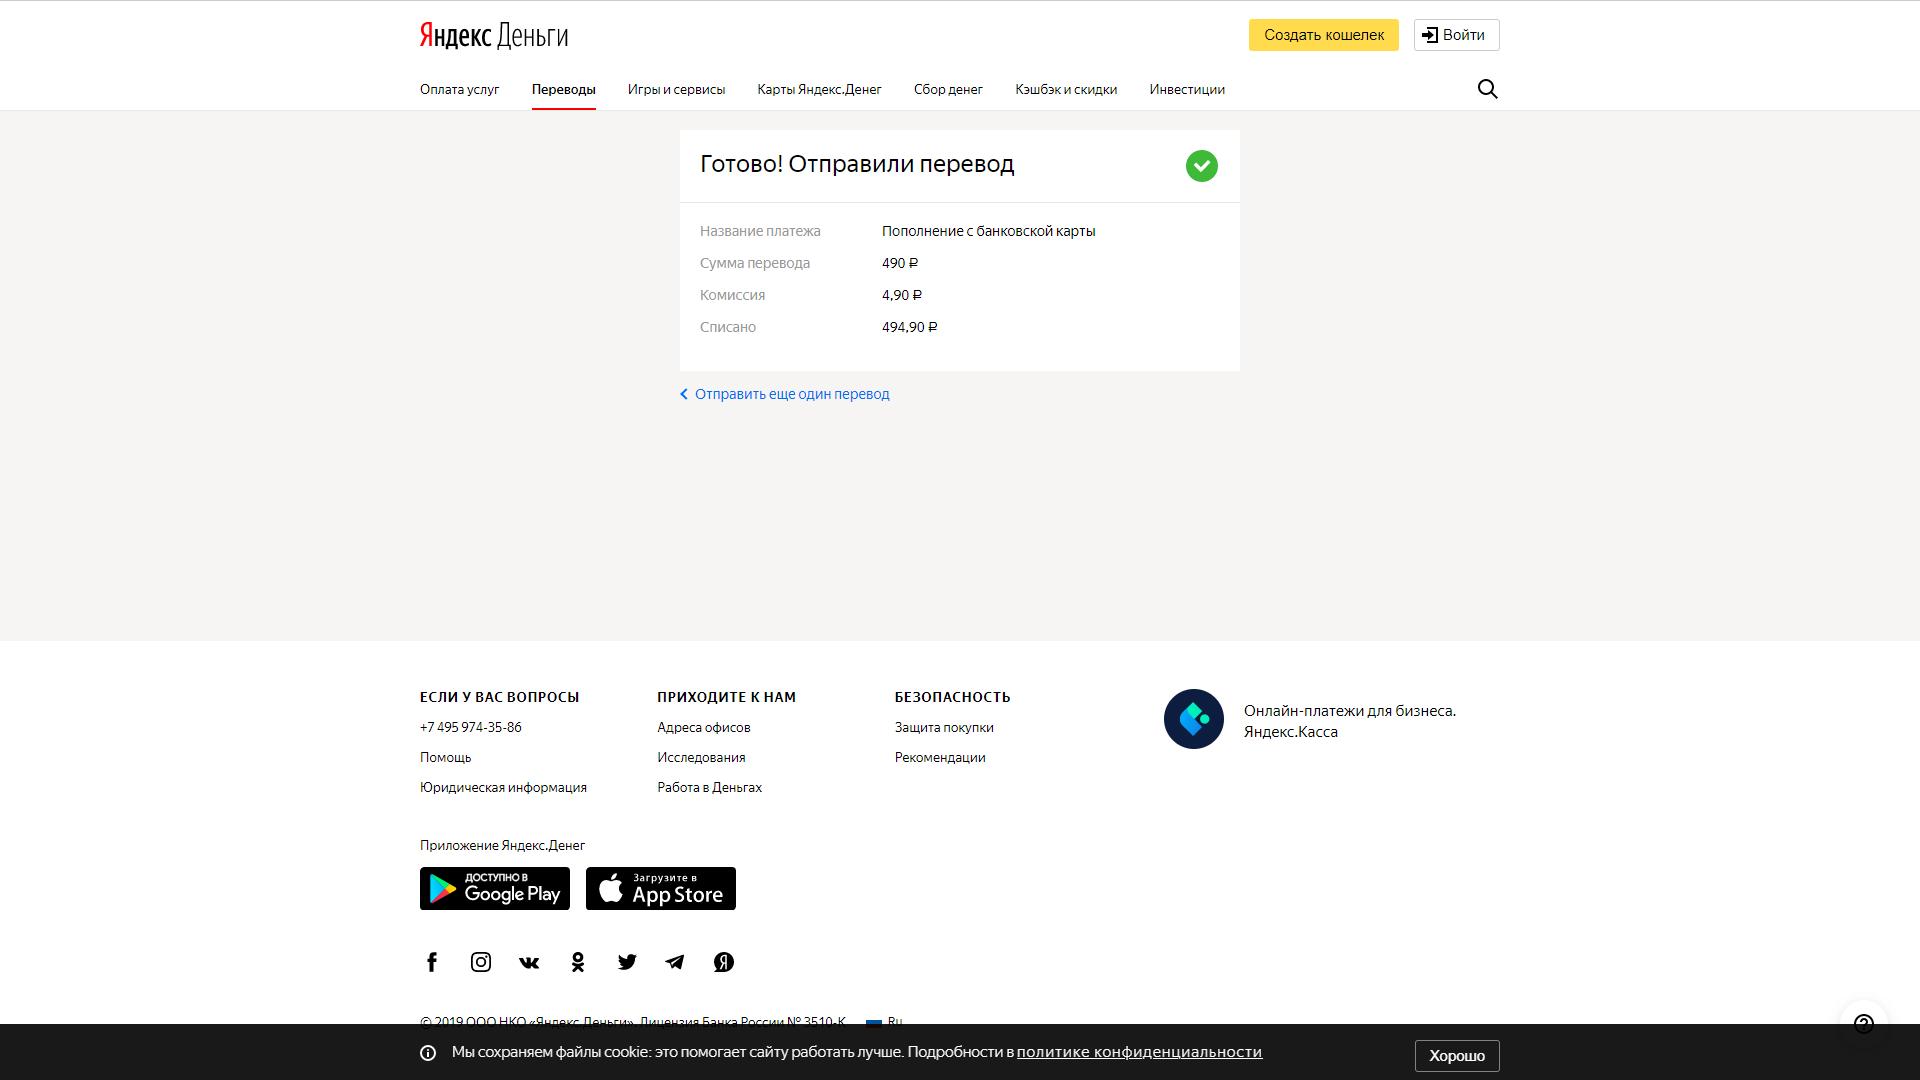Follow the Отправить еще один перевод link
1920x1080 pixels.
(x=791, y=393)
